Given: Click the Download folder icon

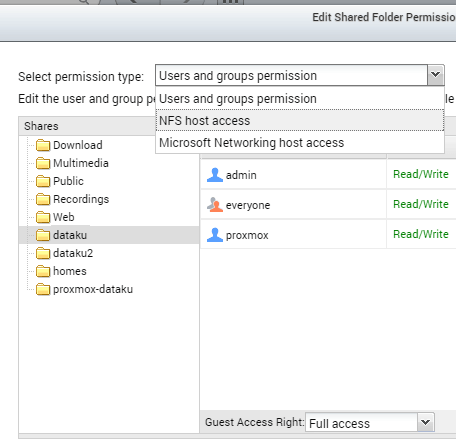Looking at the screenshot, I should click(43, 145).
